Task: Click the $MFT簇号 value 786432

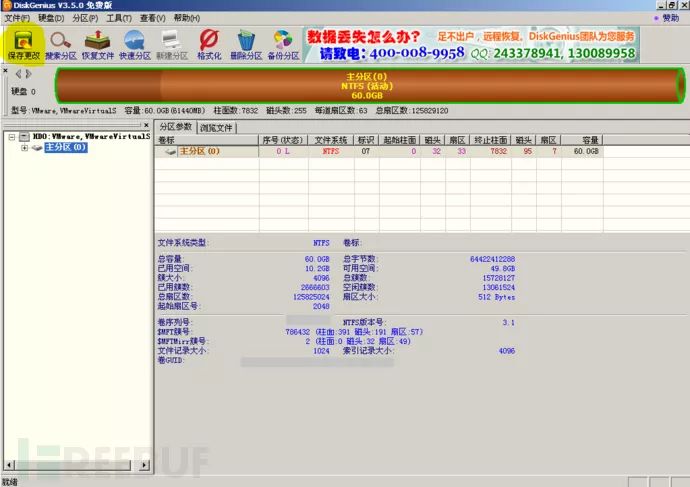Action: tap(297, 332)
